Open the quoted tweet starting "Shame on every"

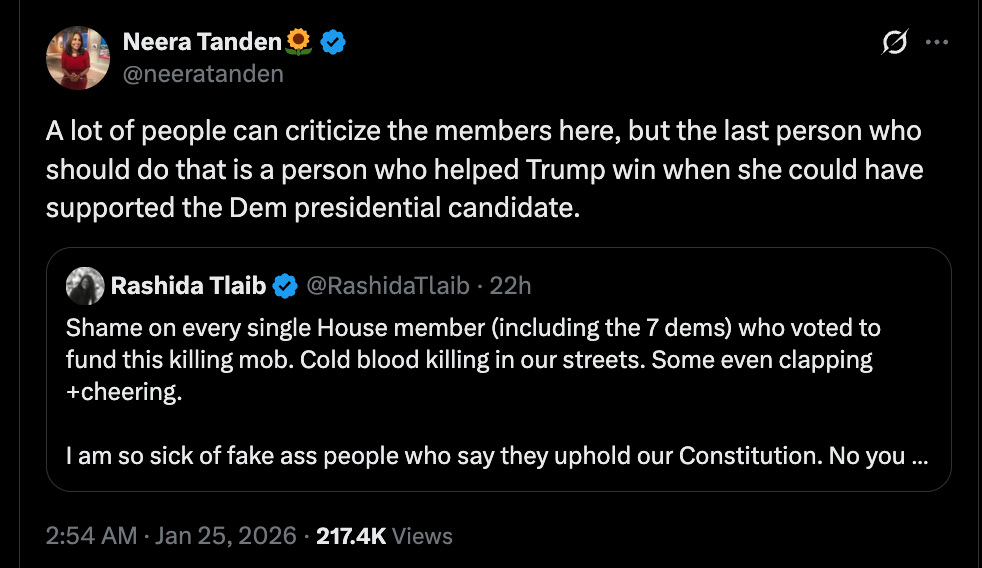pyautogui.click(x=473, y=328)
